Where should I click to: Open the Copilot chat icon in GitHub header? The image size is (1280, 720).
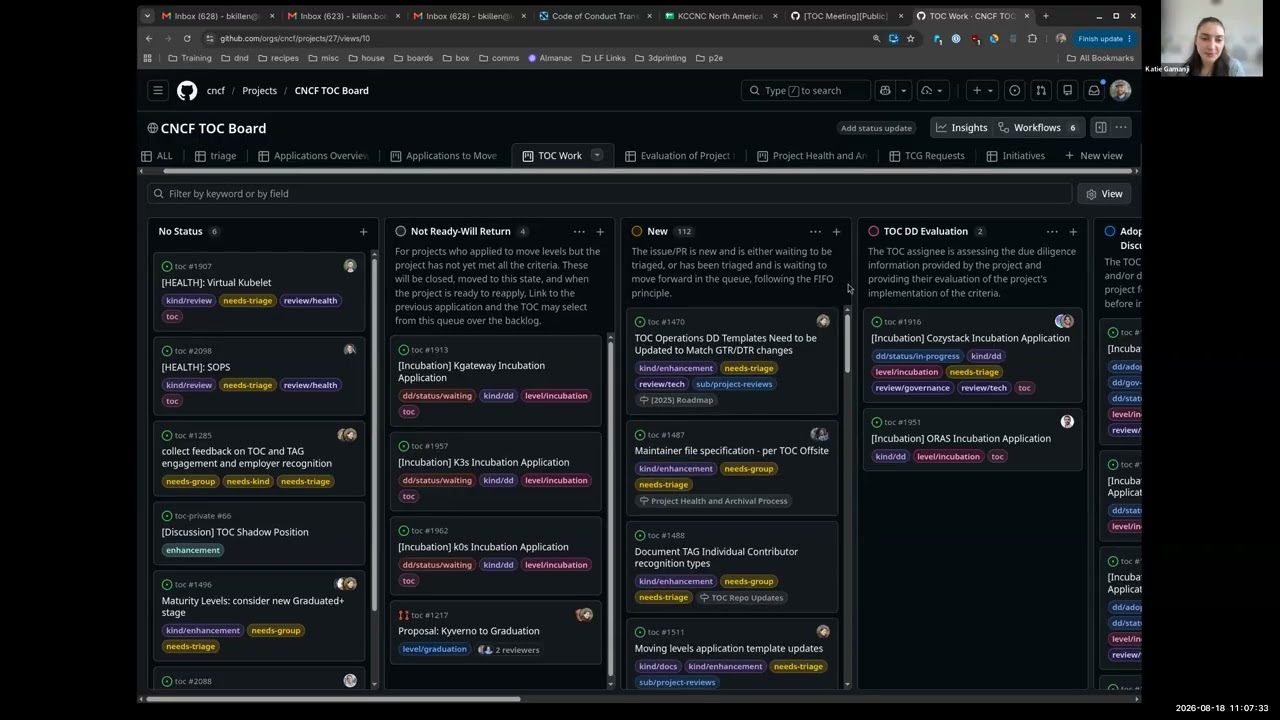click(885, 91)
